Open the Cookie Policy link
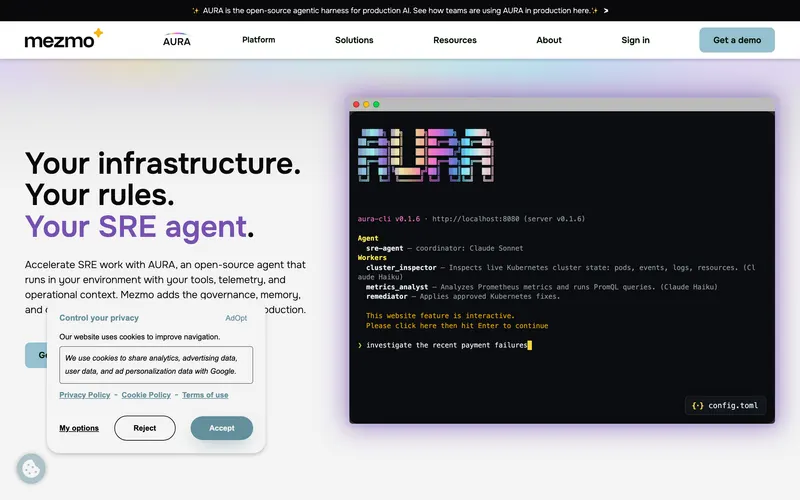Viewport: 800px width, 500px height. [146, 395]
